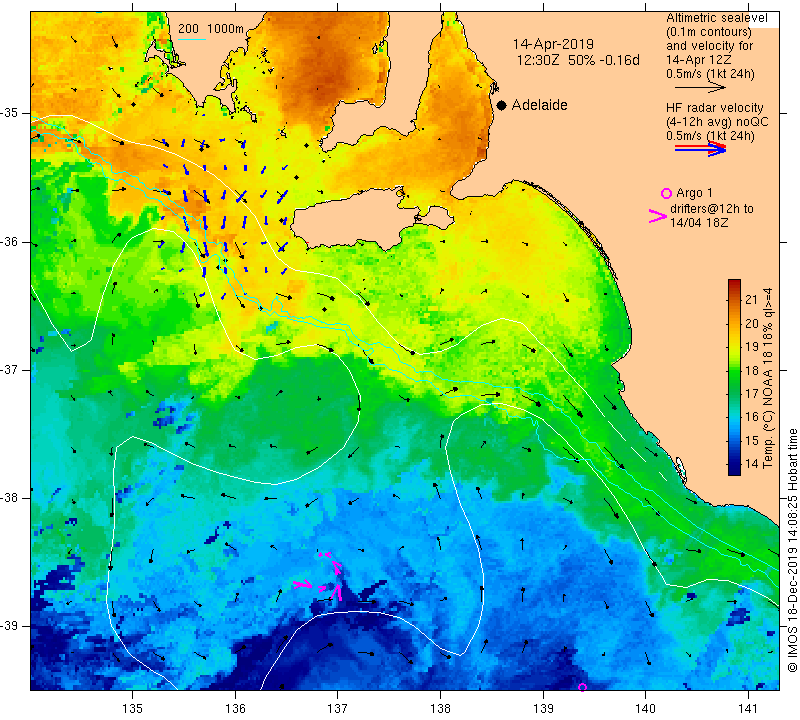Image resolution: width=800 pixels, height=720 pixels.
Task: Click latitude label -37 on left axis
Action: pos(10,369)
